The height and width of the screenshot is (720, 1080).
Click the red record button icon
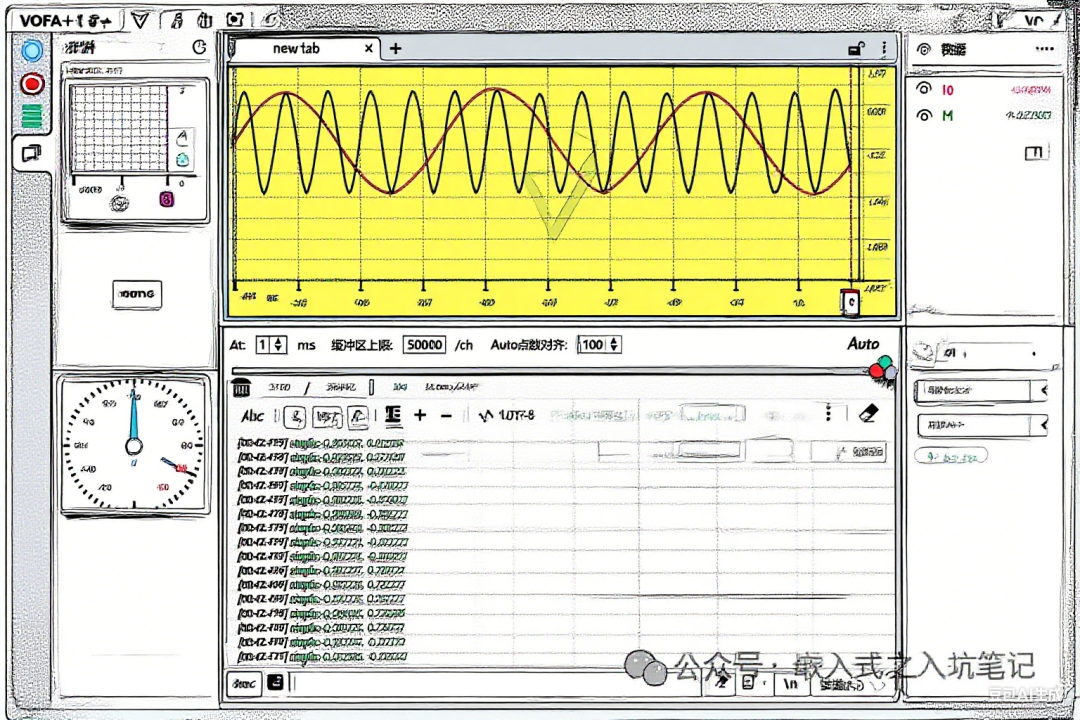[x=32, y=84]
